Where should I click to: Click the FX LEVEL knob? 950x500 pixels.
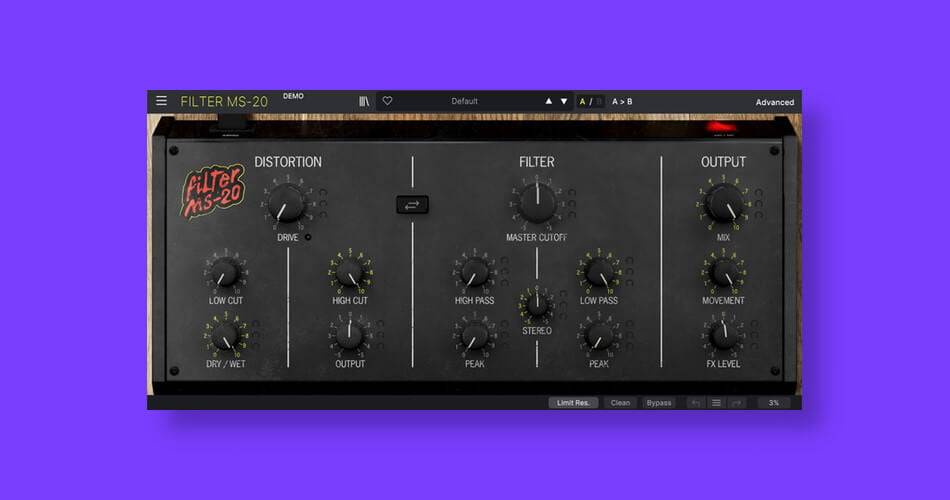coord(723,335)
